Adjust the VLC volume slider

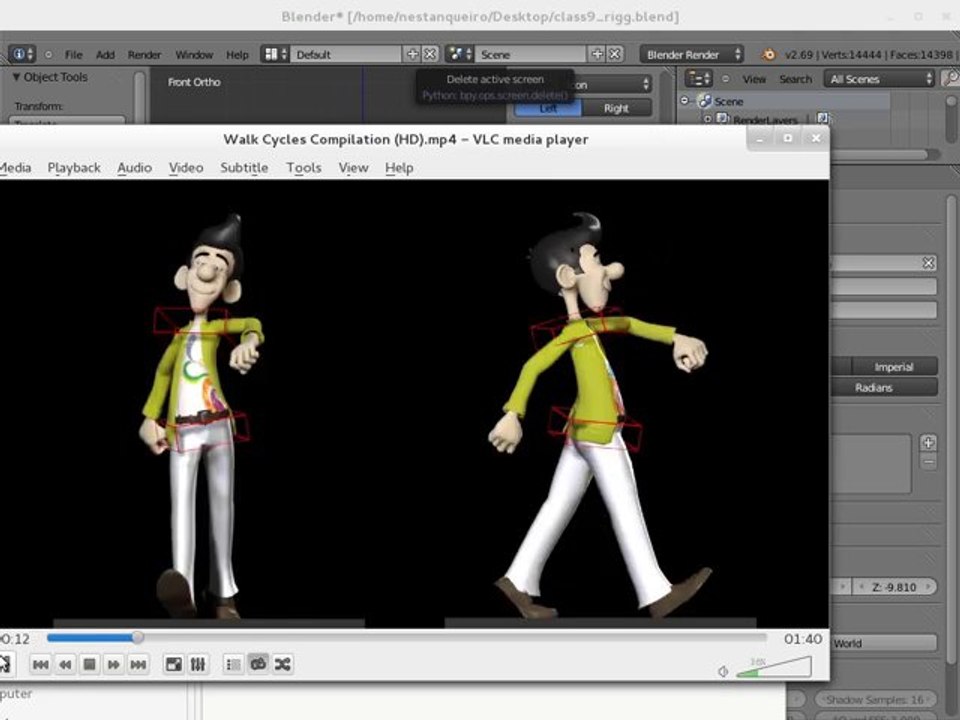tap(774, 667)
